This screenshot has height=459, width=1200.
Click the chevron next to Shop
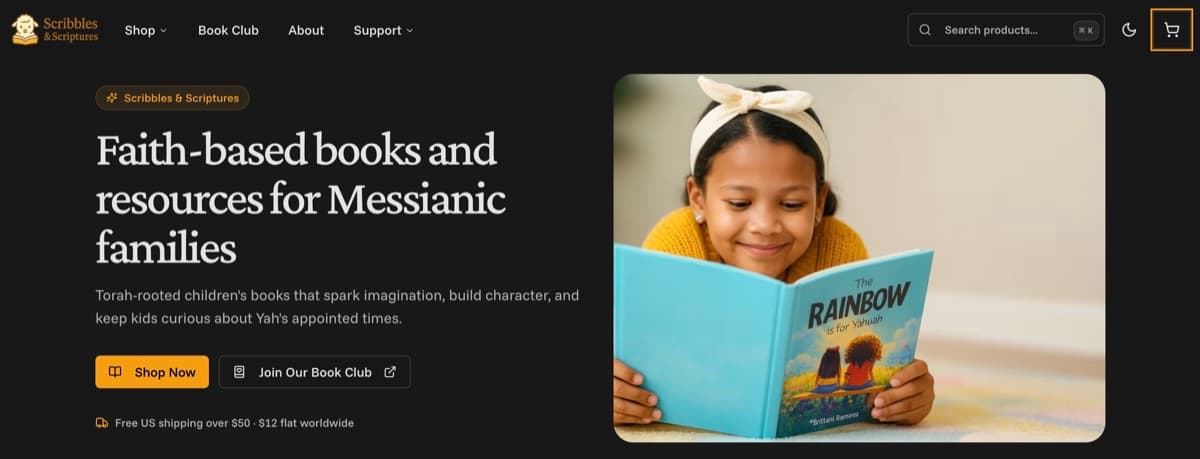click(x=163, y=31)
